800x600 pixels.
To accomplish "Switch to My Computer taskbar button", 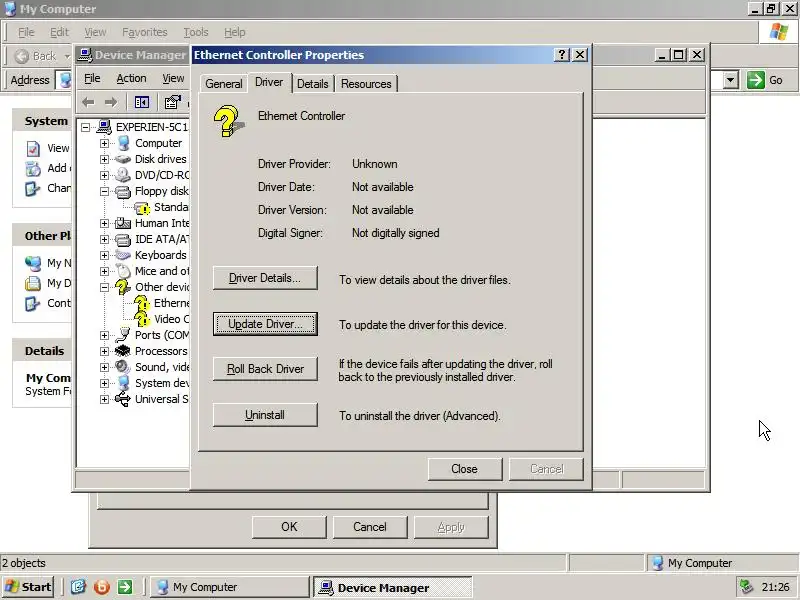I will point(230,587).
